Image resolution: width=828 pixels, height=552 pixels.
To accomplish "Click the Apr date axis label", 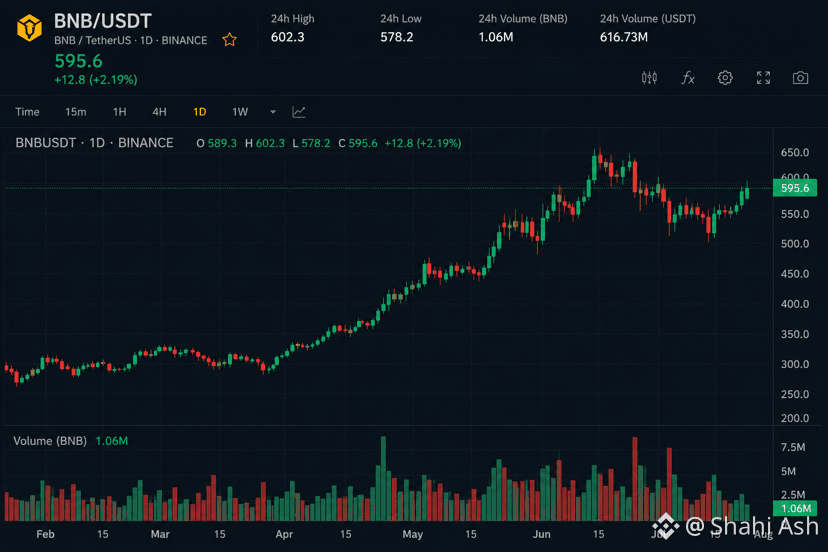I will coord(284,534).
